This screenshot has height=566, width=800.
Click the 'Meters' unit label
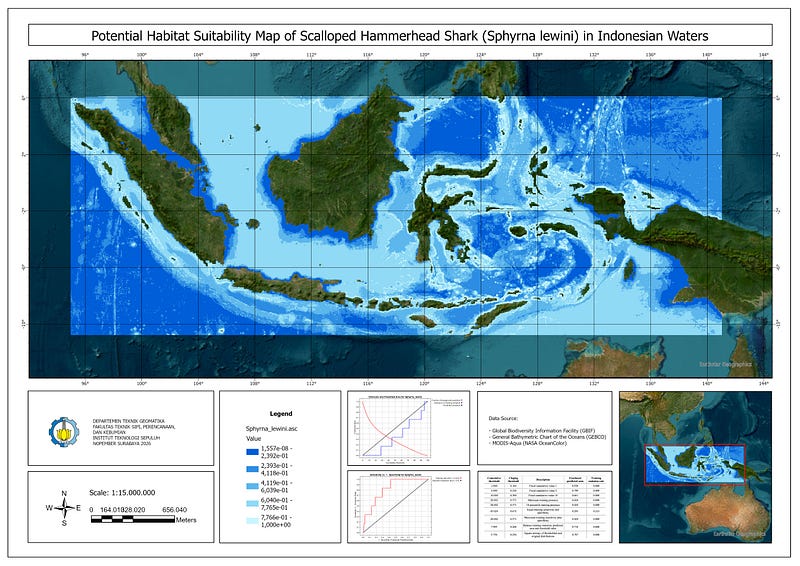[x=186, y=521]
